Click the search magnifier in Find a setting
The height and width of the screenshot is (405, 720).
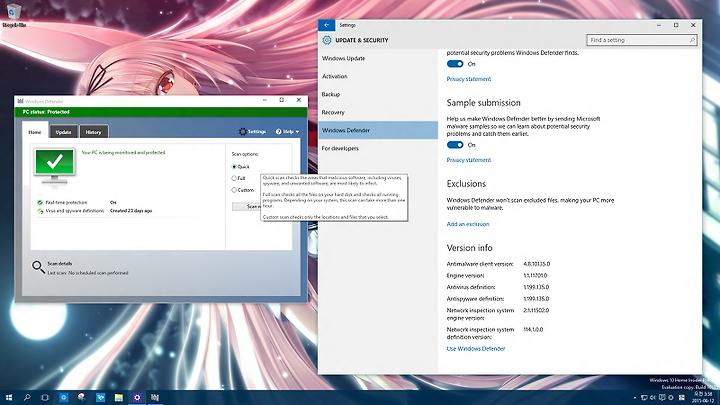[x=692, y=40]
